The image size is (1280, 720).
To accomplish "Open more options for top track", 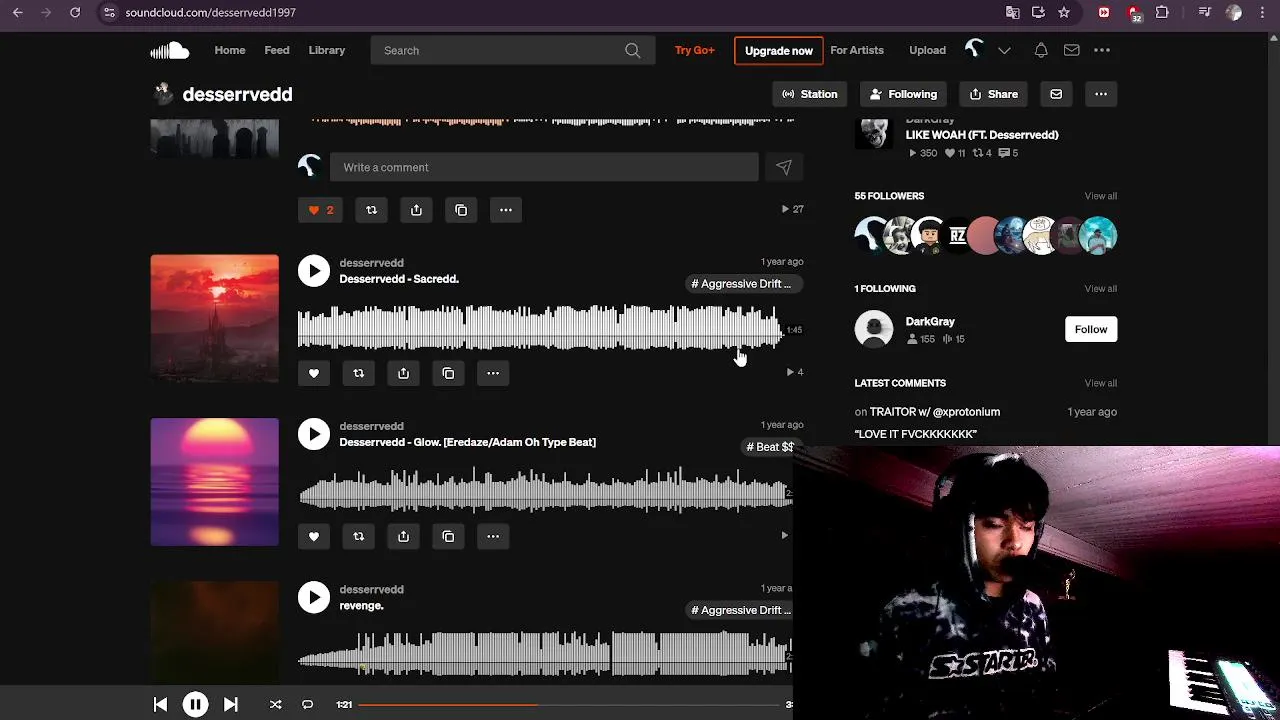I will coord(506,210).
